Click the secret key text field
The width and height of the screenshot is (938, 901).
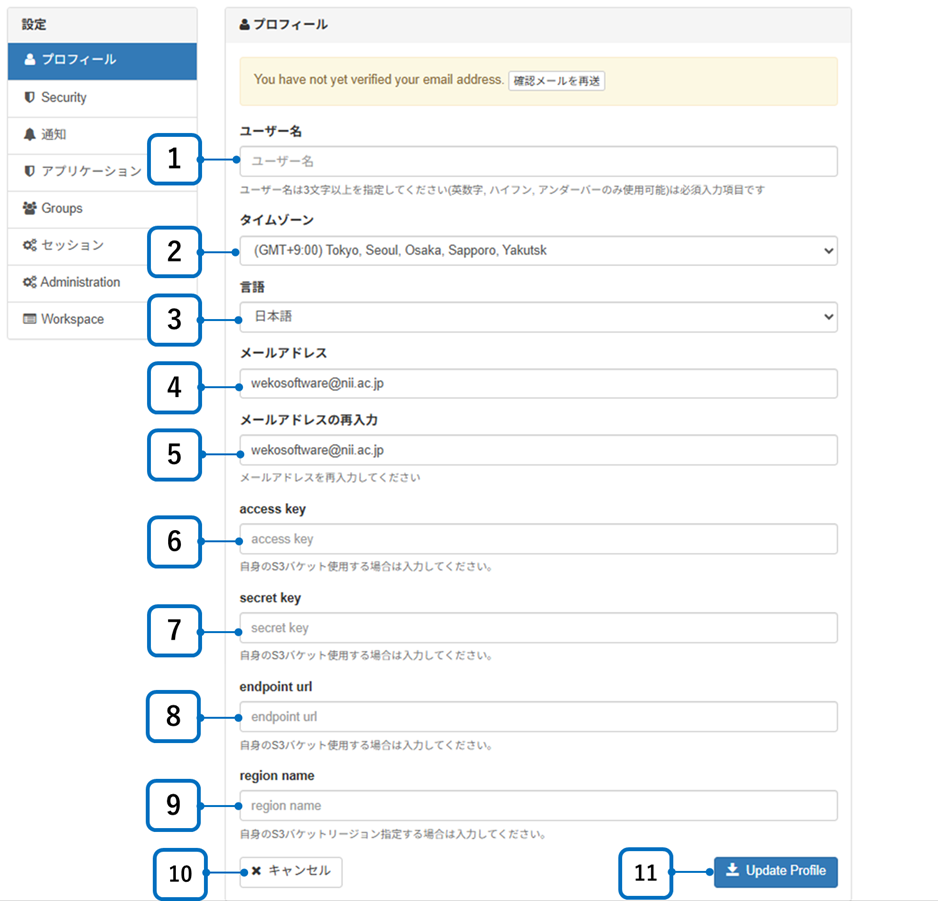[x=538, y=629]
